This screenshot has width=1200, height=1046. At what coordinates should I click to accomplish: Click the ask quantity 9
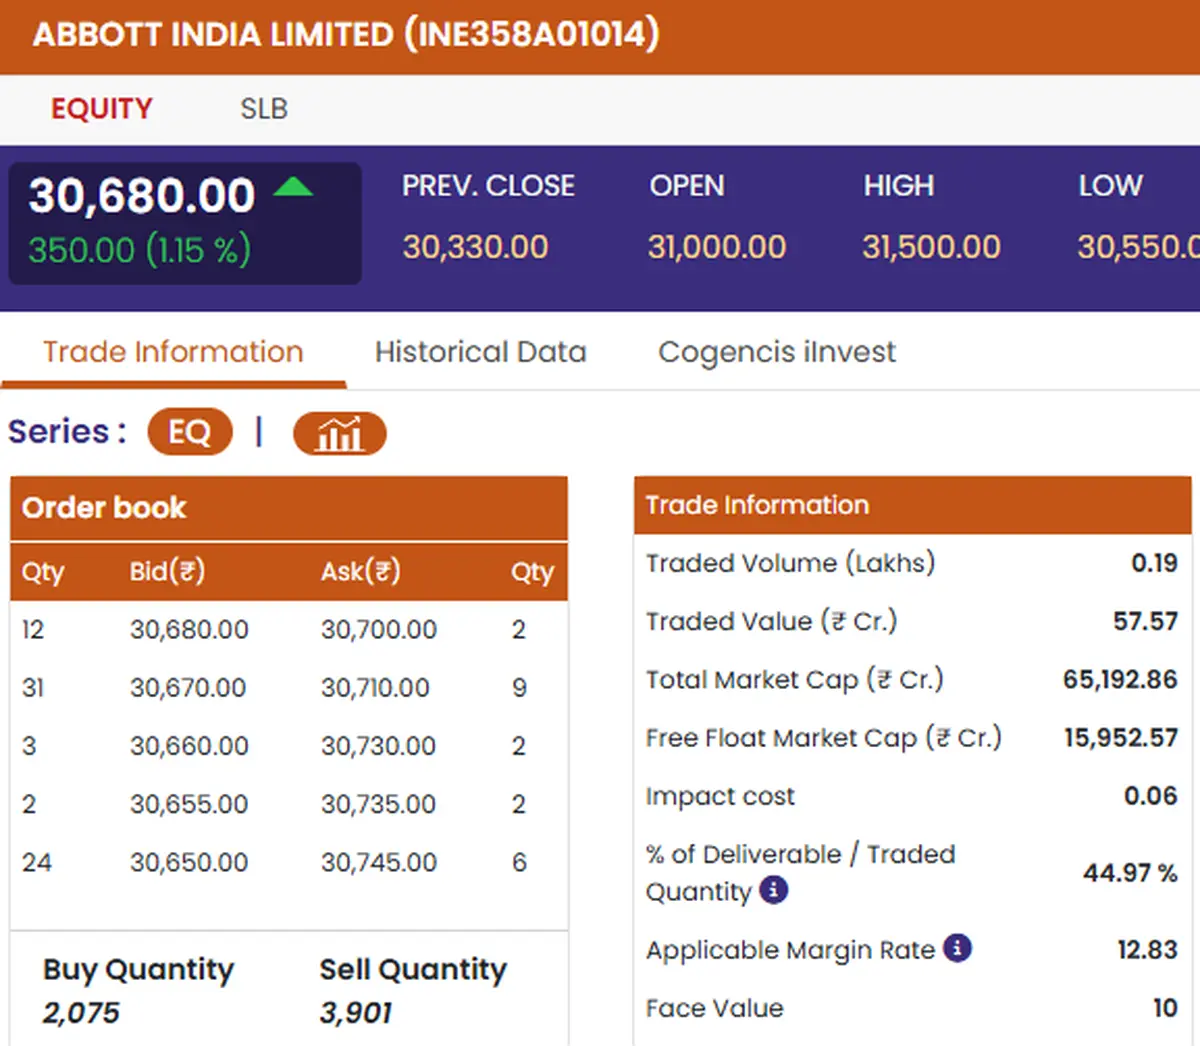click(519, 688)
